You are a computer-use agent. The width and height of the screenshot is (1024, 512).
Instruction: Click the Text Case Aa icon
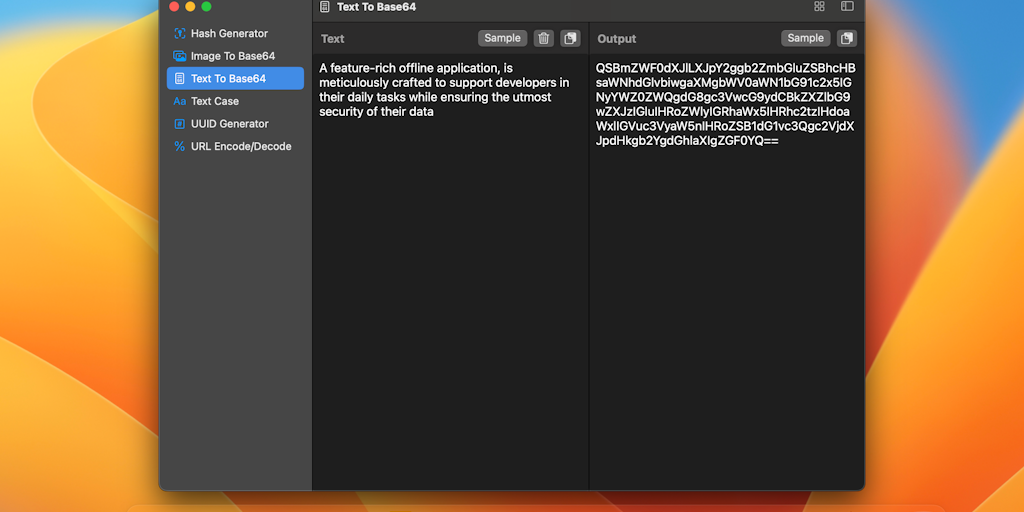tap(180, 101)
